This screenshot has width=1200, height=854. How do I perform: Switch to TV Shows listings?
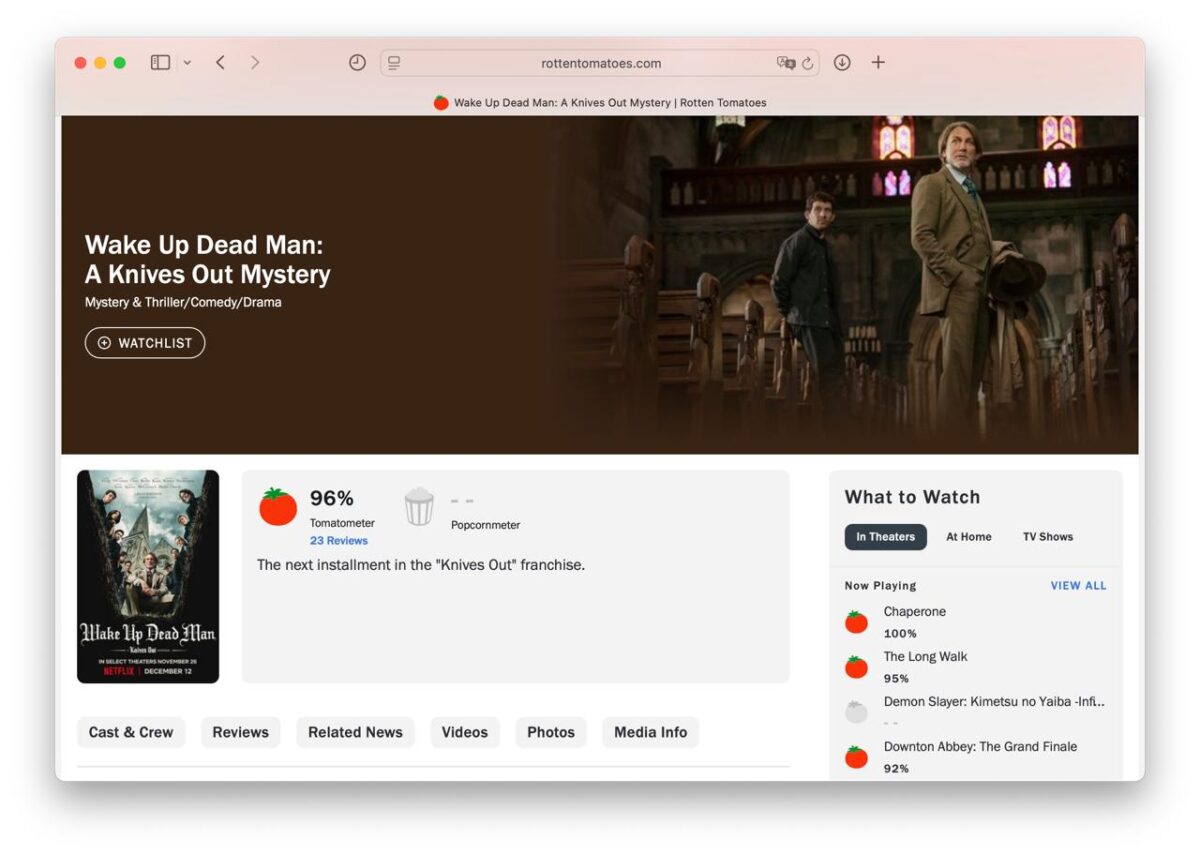pyautogui.click(x=1047, y=537)
